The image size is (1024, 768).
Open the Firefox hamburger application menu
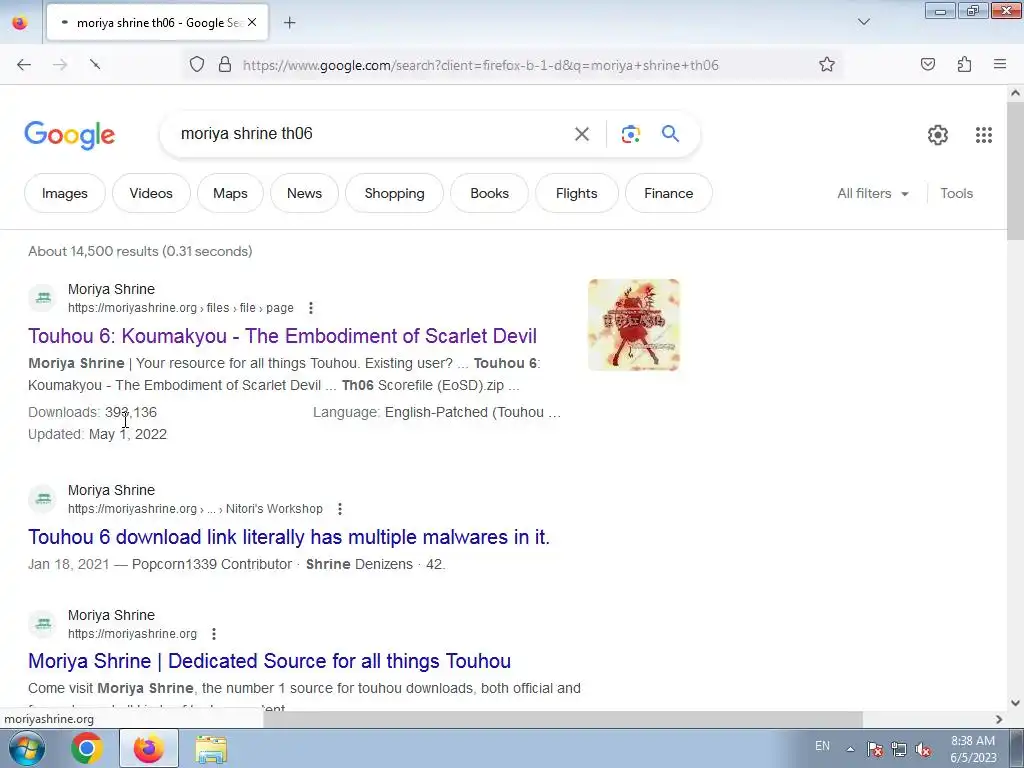point(1000,65)
